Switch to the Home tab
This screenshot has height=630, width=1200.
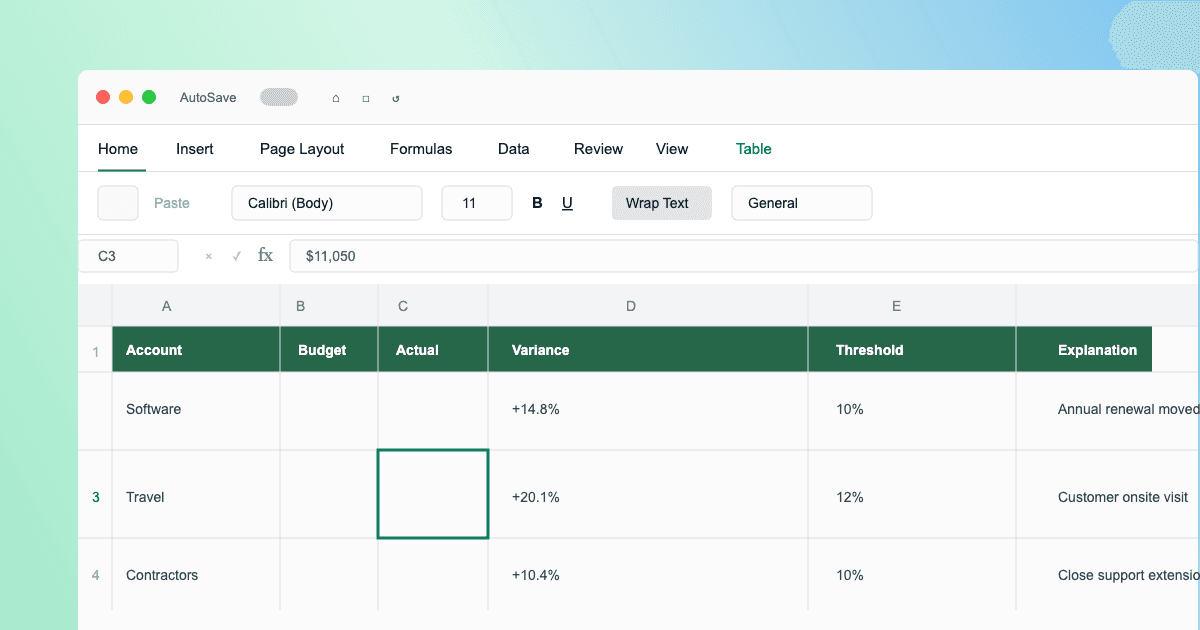point(118,149)
